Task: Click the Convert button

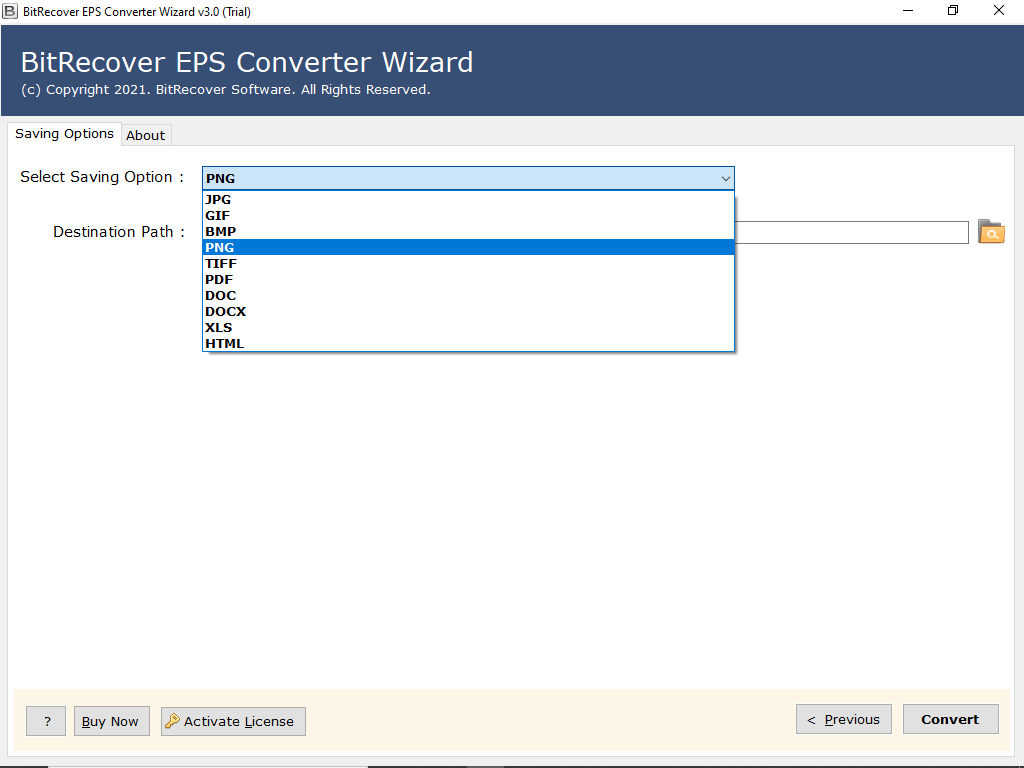Action: coord(950,719)
